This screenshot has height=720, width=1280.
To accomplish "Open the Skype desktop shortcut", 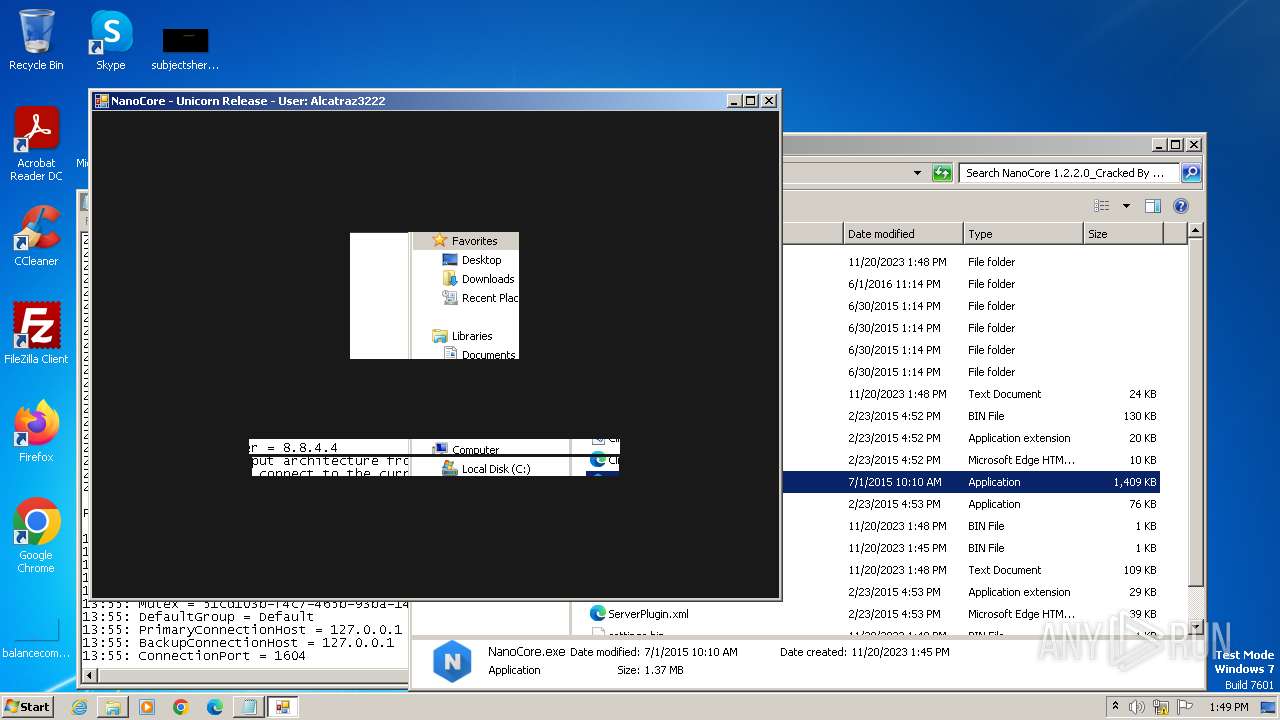I will 110,40.
